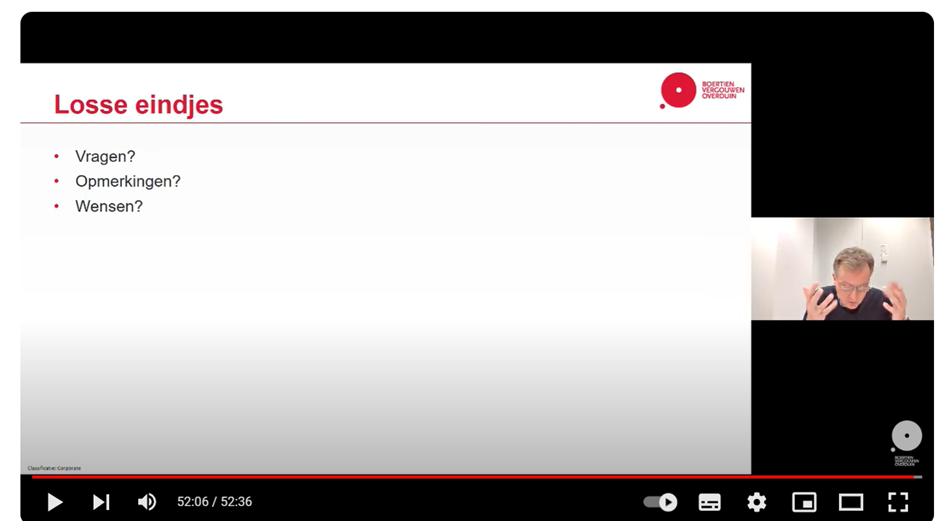Click the channel watermark logo in the video corner
The height and width of the screenshot is (521, 945).
click(905, 442)
